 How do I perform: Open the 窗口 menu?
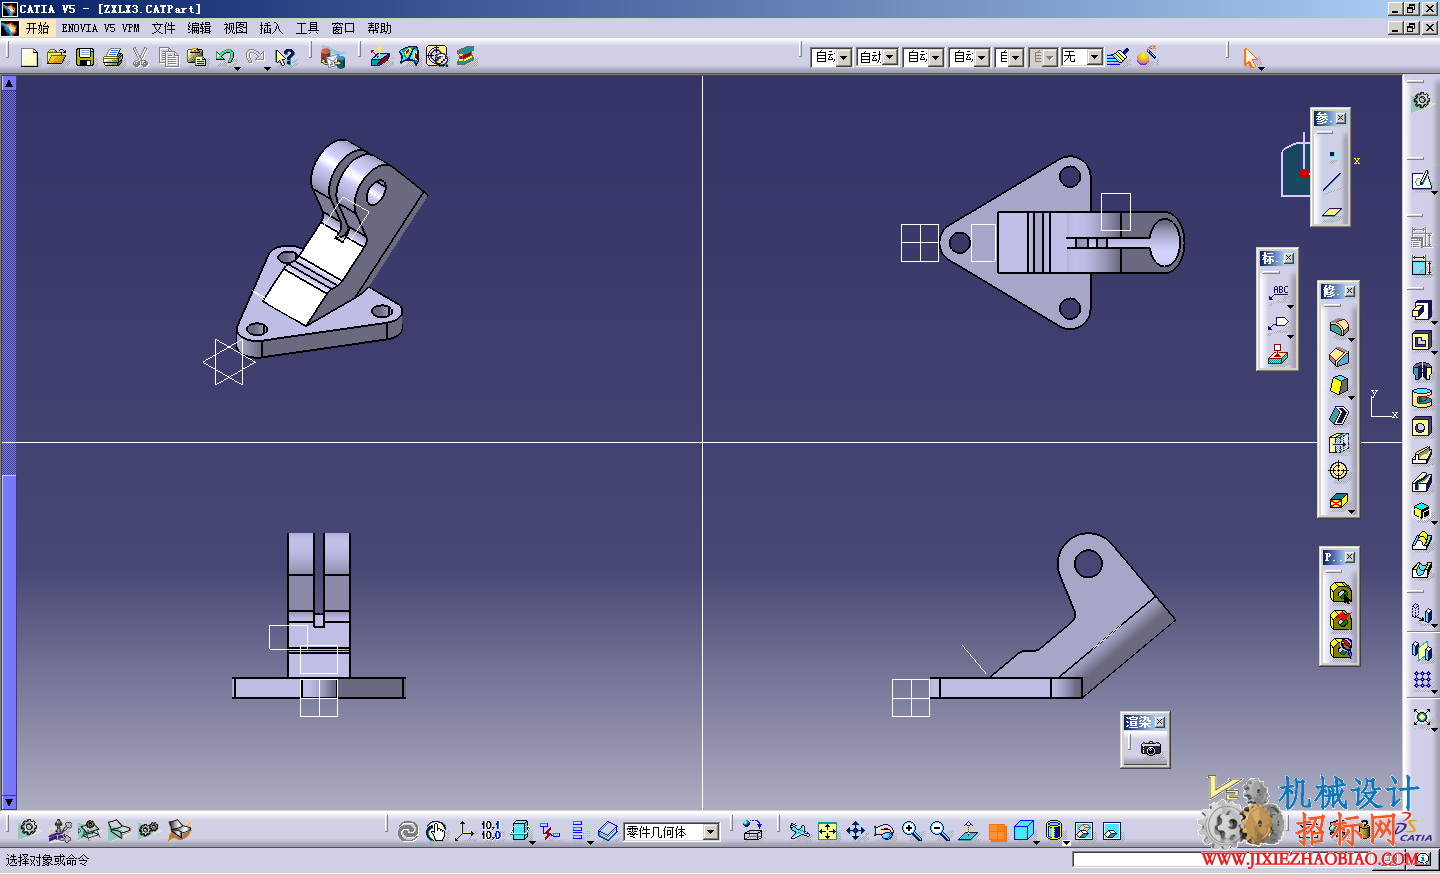pos(343,28)
